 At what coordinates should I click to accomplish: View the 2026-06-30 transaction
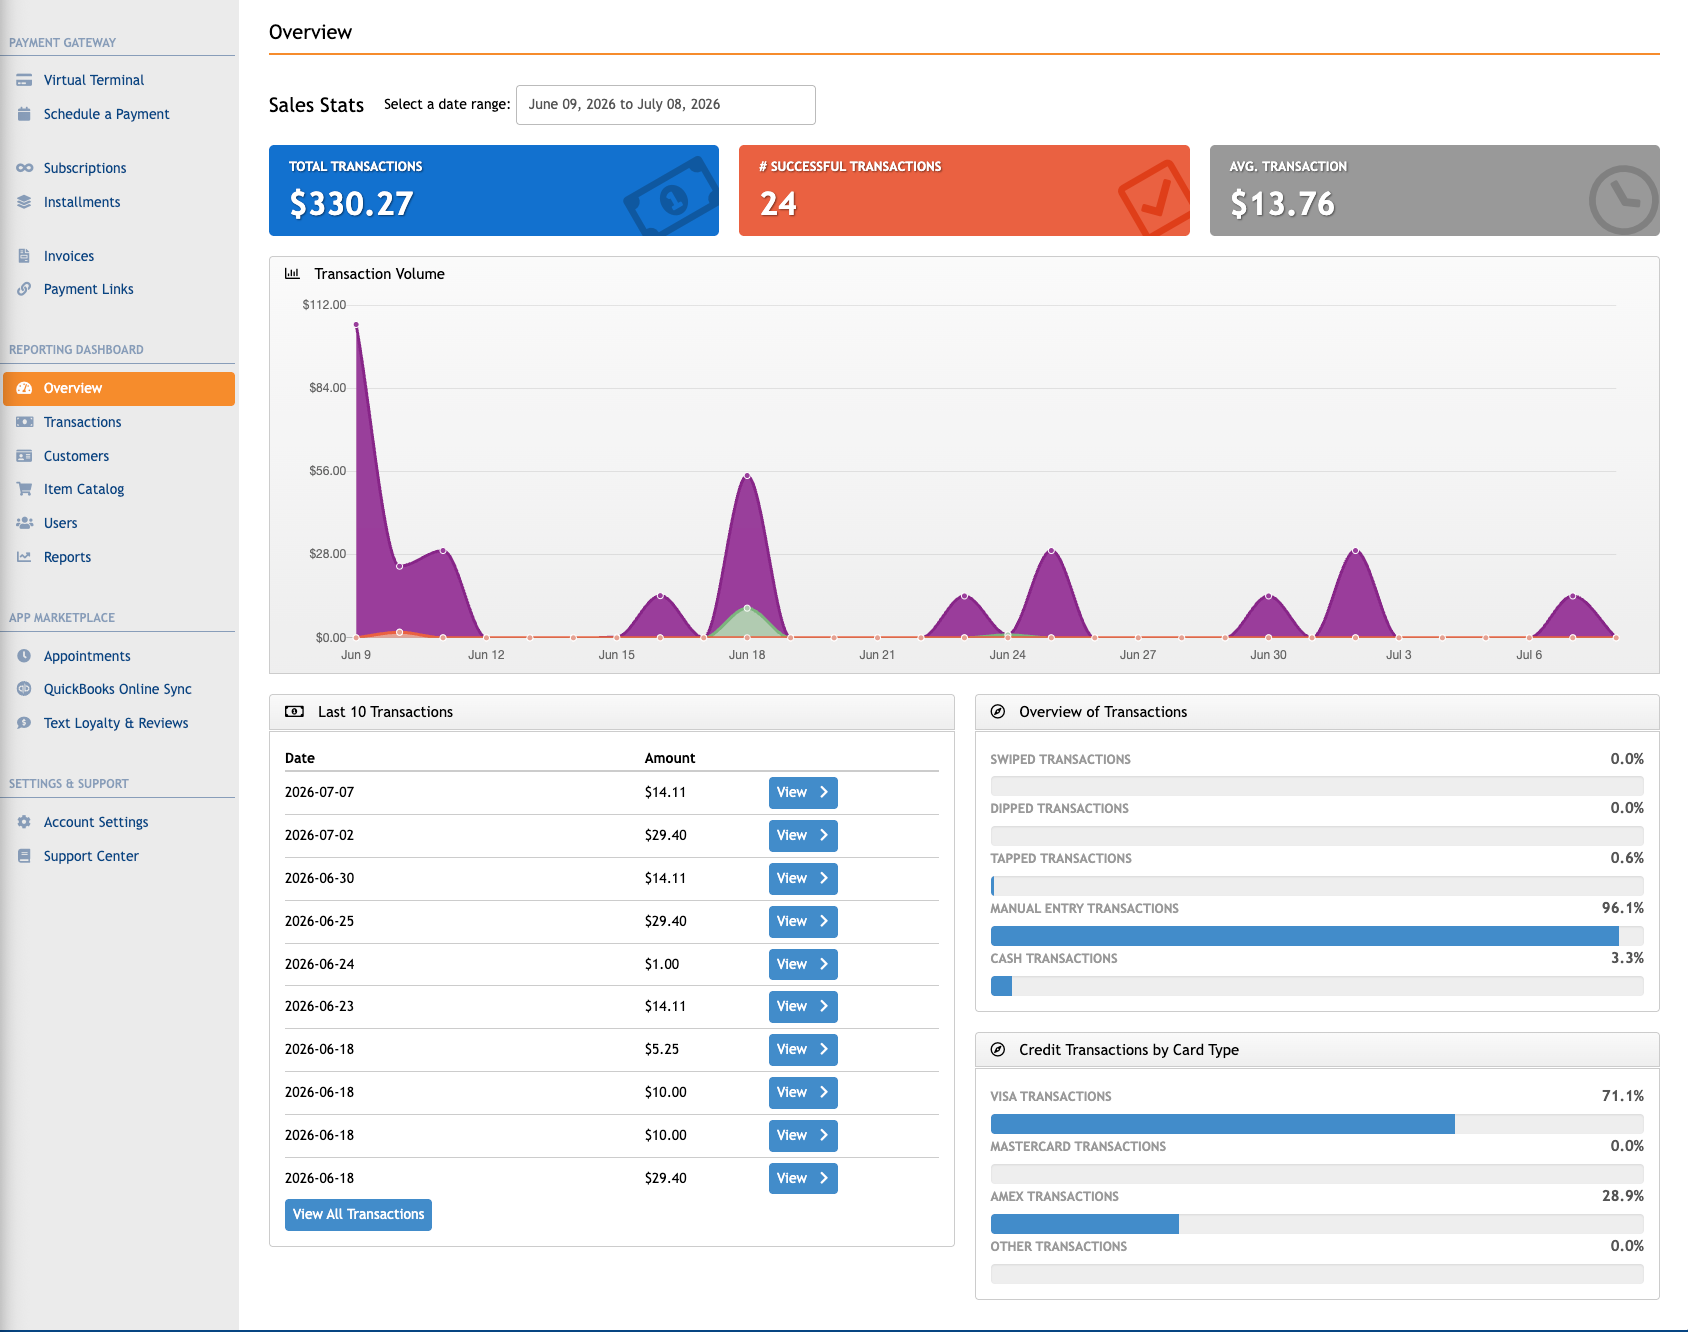point(803,879)
